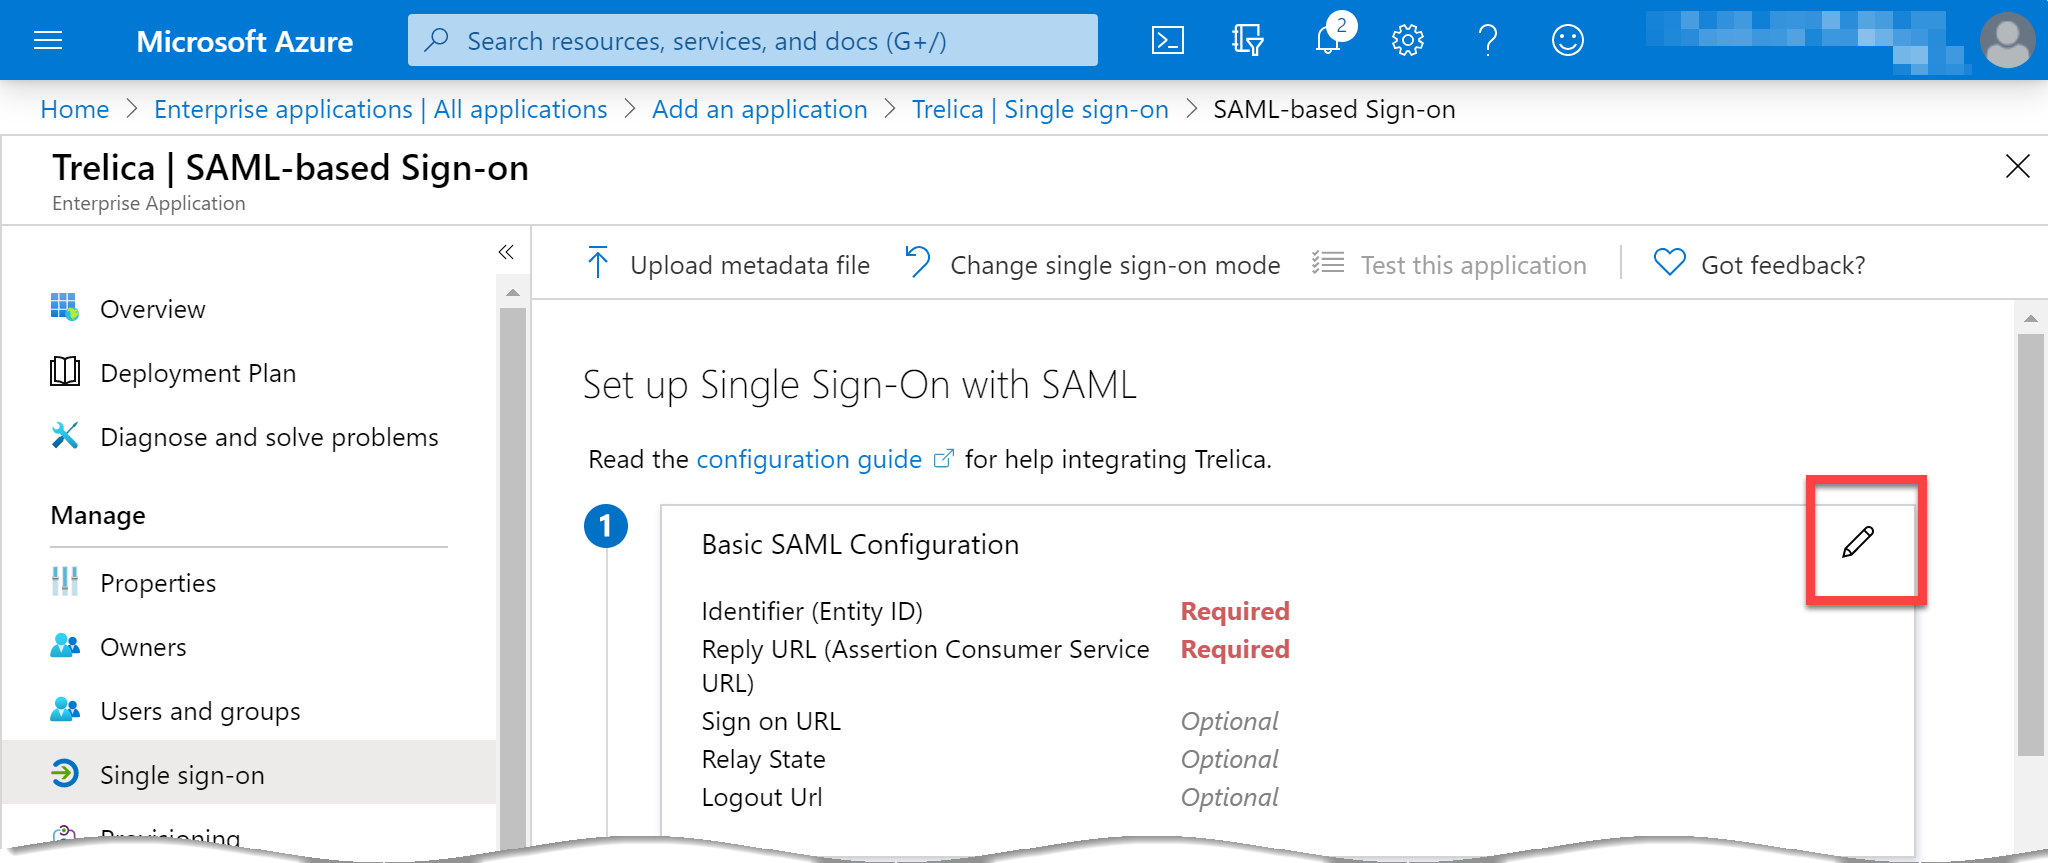Image resolution: width=2048 pixels, height=863 pixels.
Task: Click Required next to Identifier (Entity ID)
Action: tap(1235, 611)
